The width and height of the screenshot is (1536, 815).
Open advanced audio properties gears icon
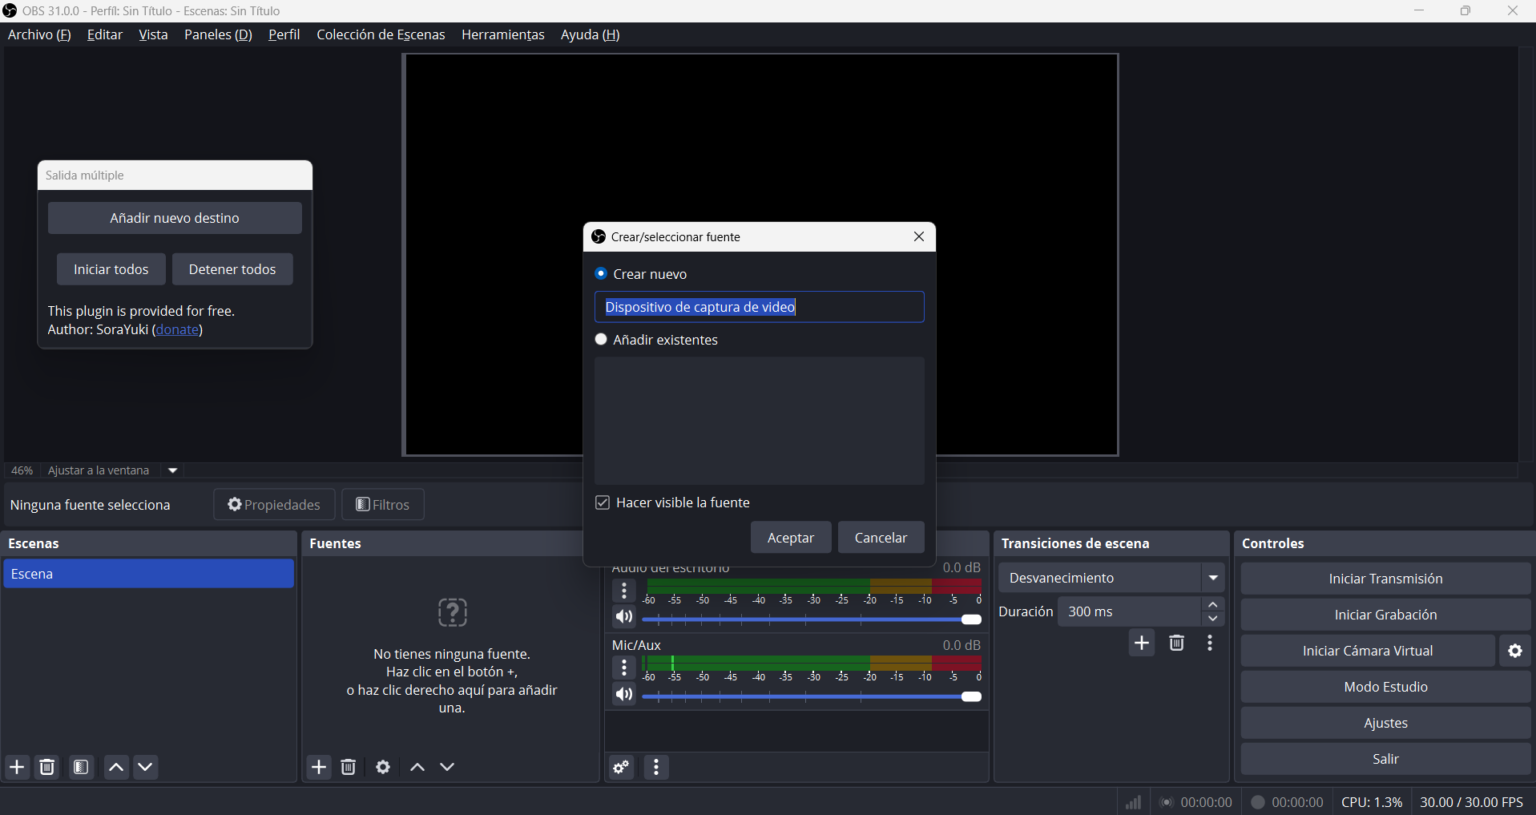pyautogui.click(x=621, y=767)
